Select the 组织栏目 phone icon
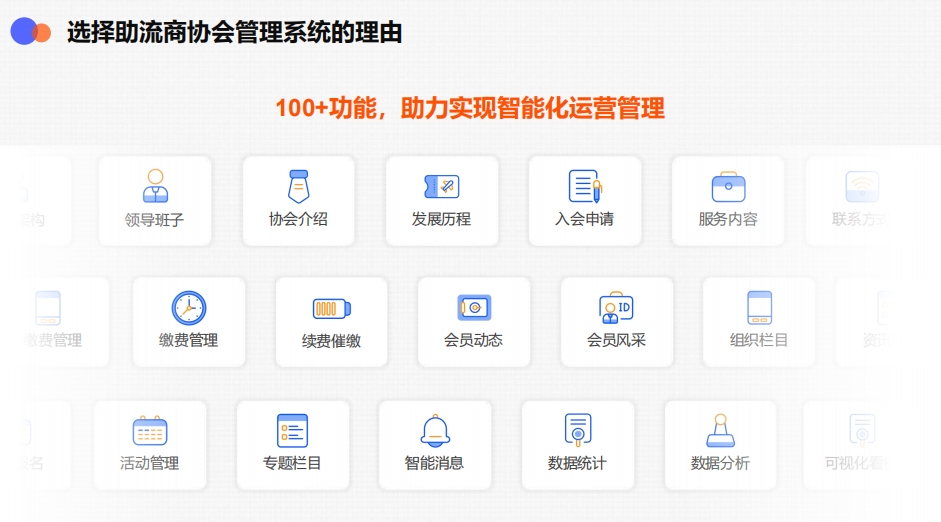 coord(759,308)
